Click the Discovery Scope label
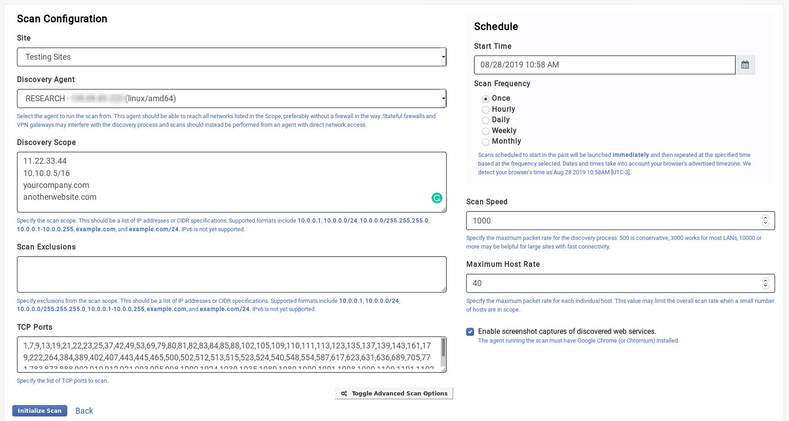Image resolution: width=789 pixels, height=421 pixels. coord(46,142)
